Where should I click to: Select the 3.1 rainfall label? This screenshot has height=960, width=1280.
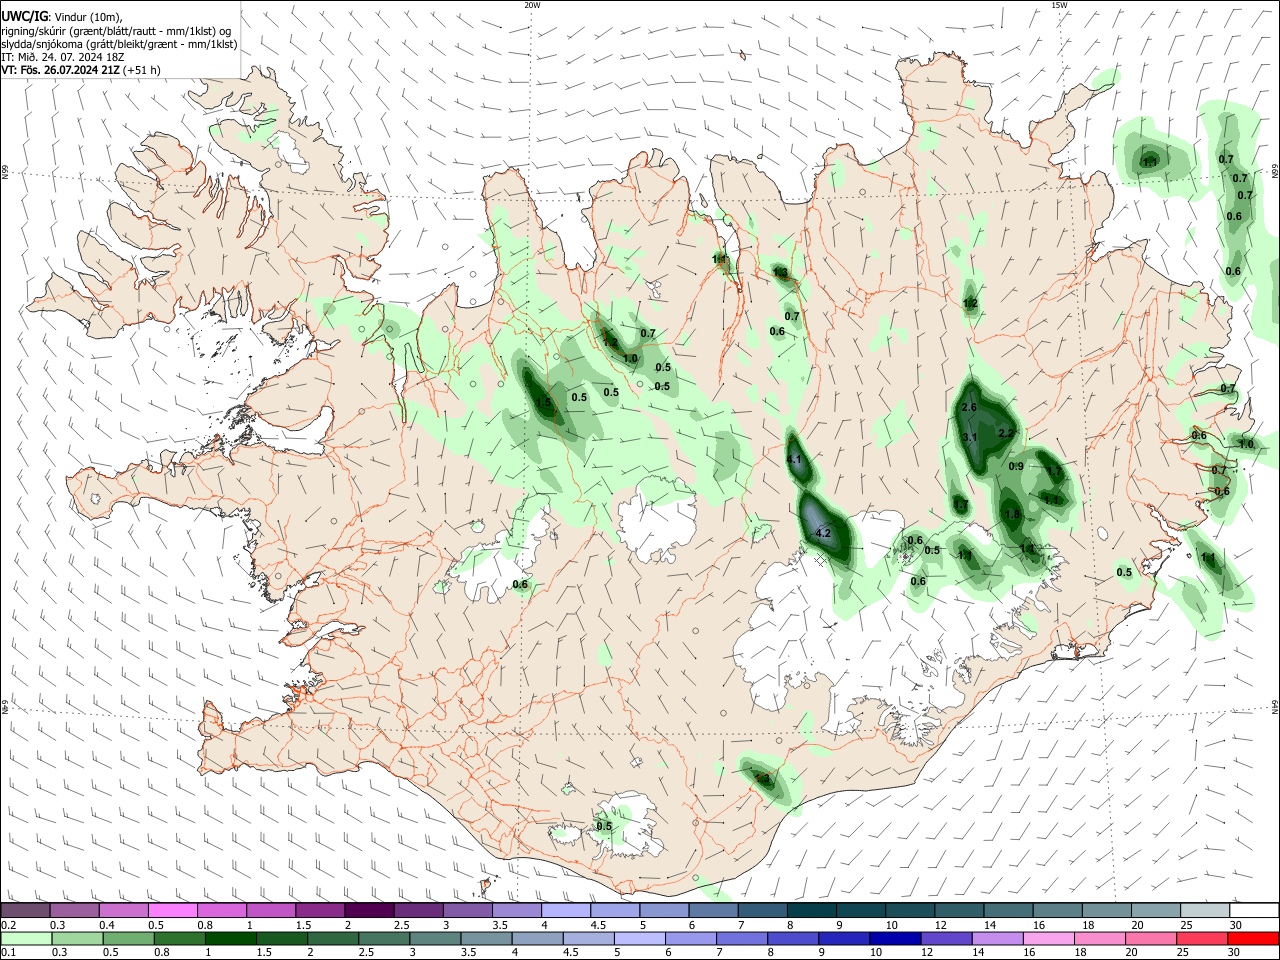(969, 438)
